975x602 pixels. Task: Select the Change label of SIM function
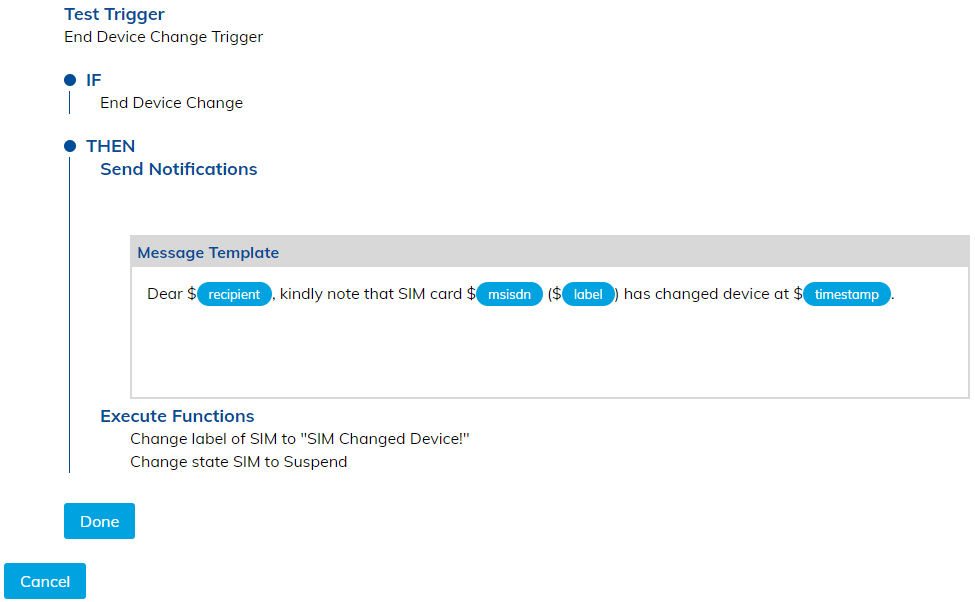click(x=299, y=439)
